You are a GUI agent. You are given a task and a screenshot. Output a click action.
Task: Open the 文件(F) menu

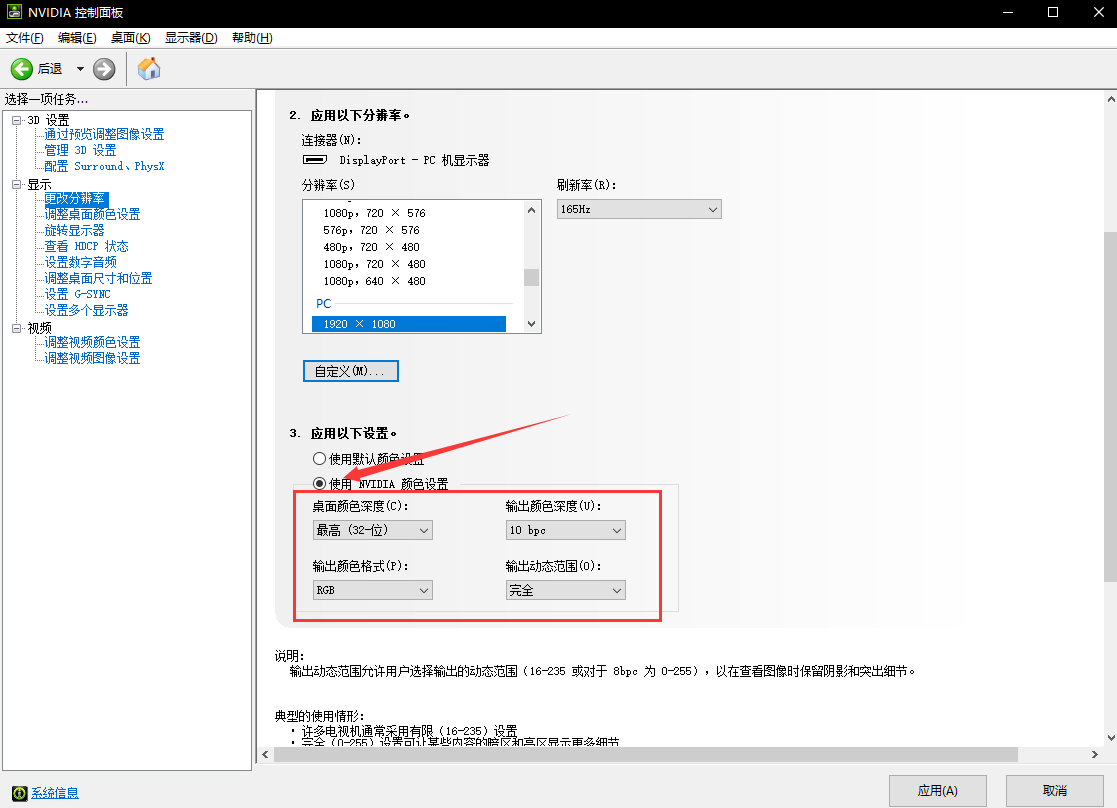tap(24, 38)
